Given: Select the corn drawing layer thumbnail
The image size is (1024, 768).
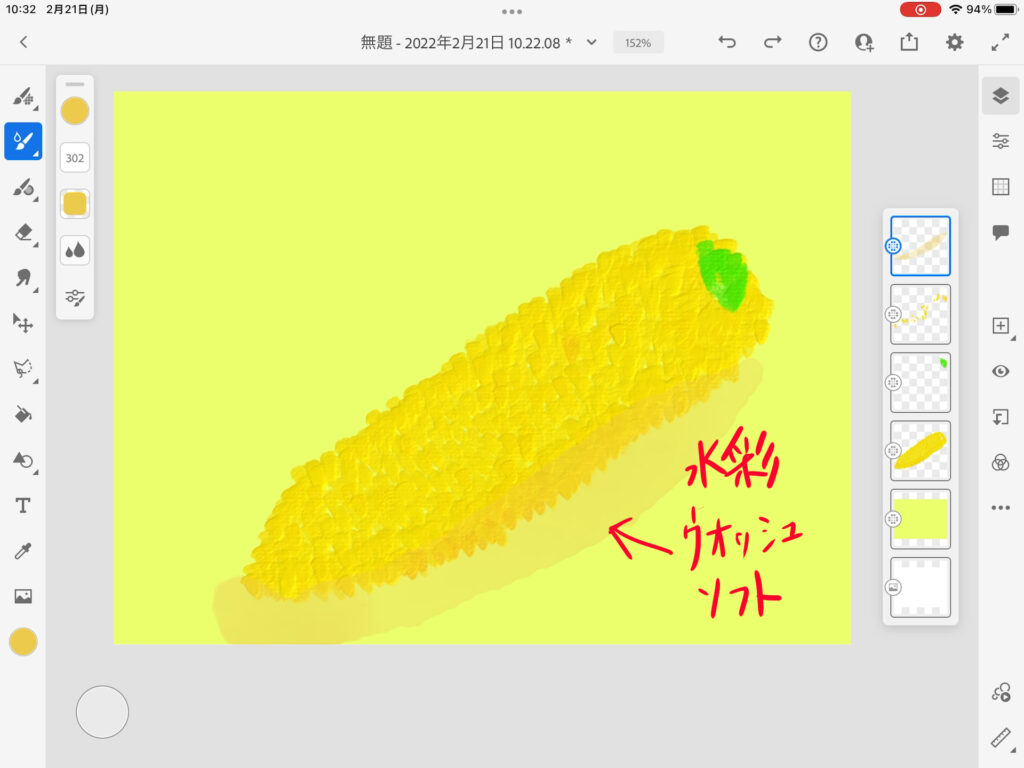Looking at the screenshot, I should (x=920, y=450).
